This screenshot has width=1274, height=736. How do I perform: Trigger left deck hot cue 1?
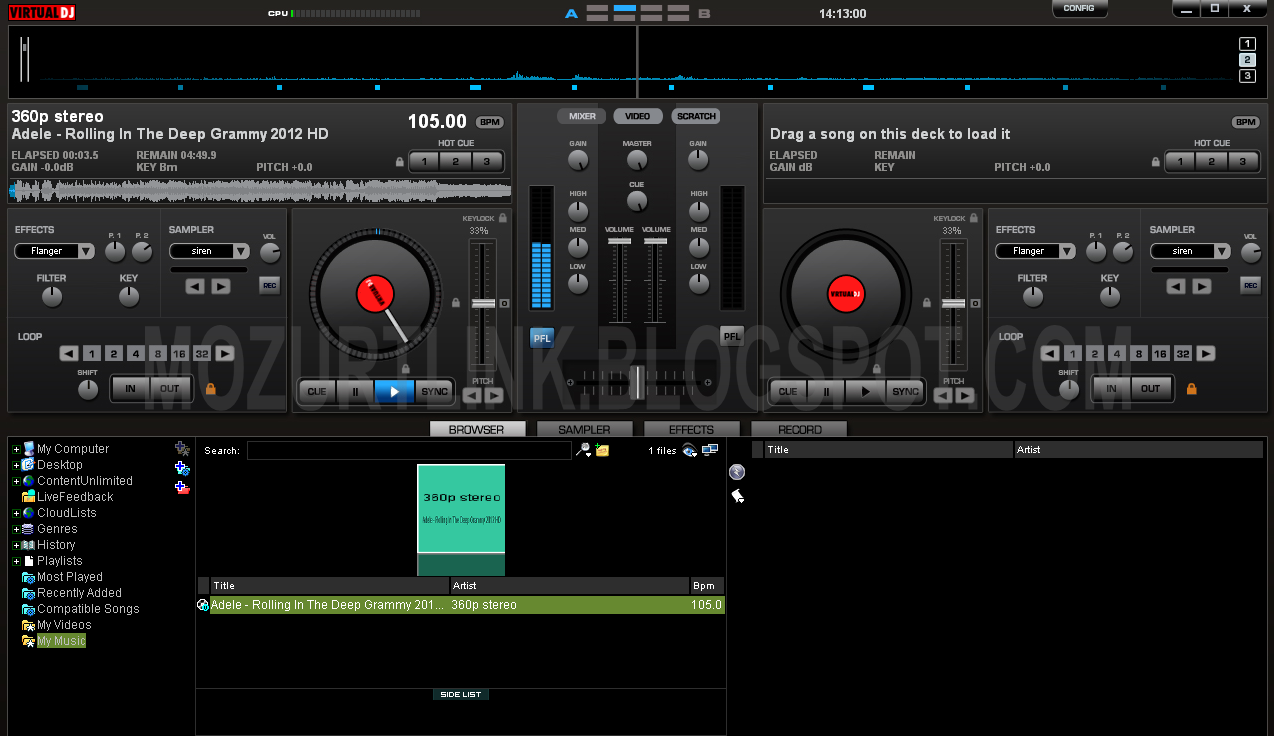pos(424,161)
